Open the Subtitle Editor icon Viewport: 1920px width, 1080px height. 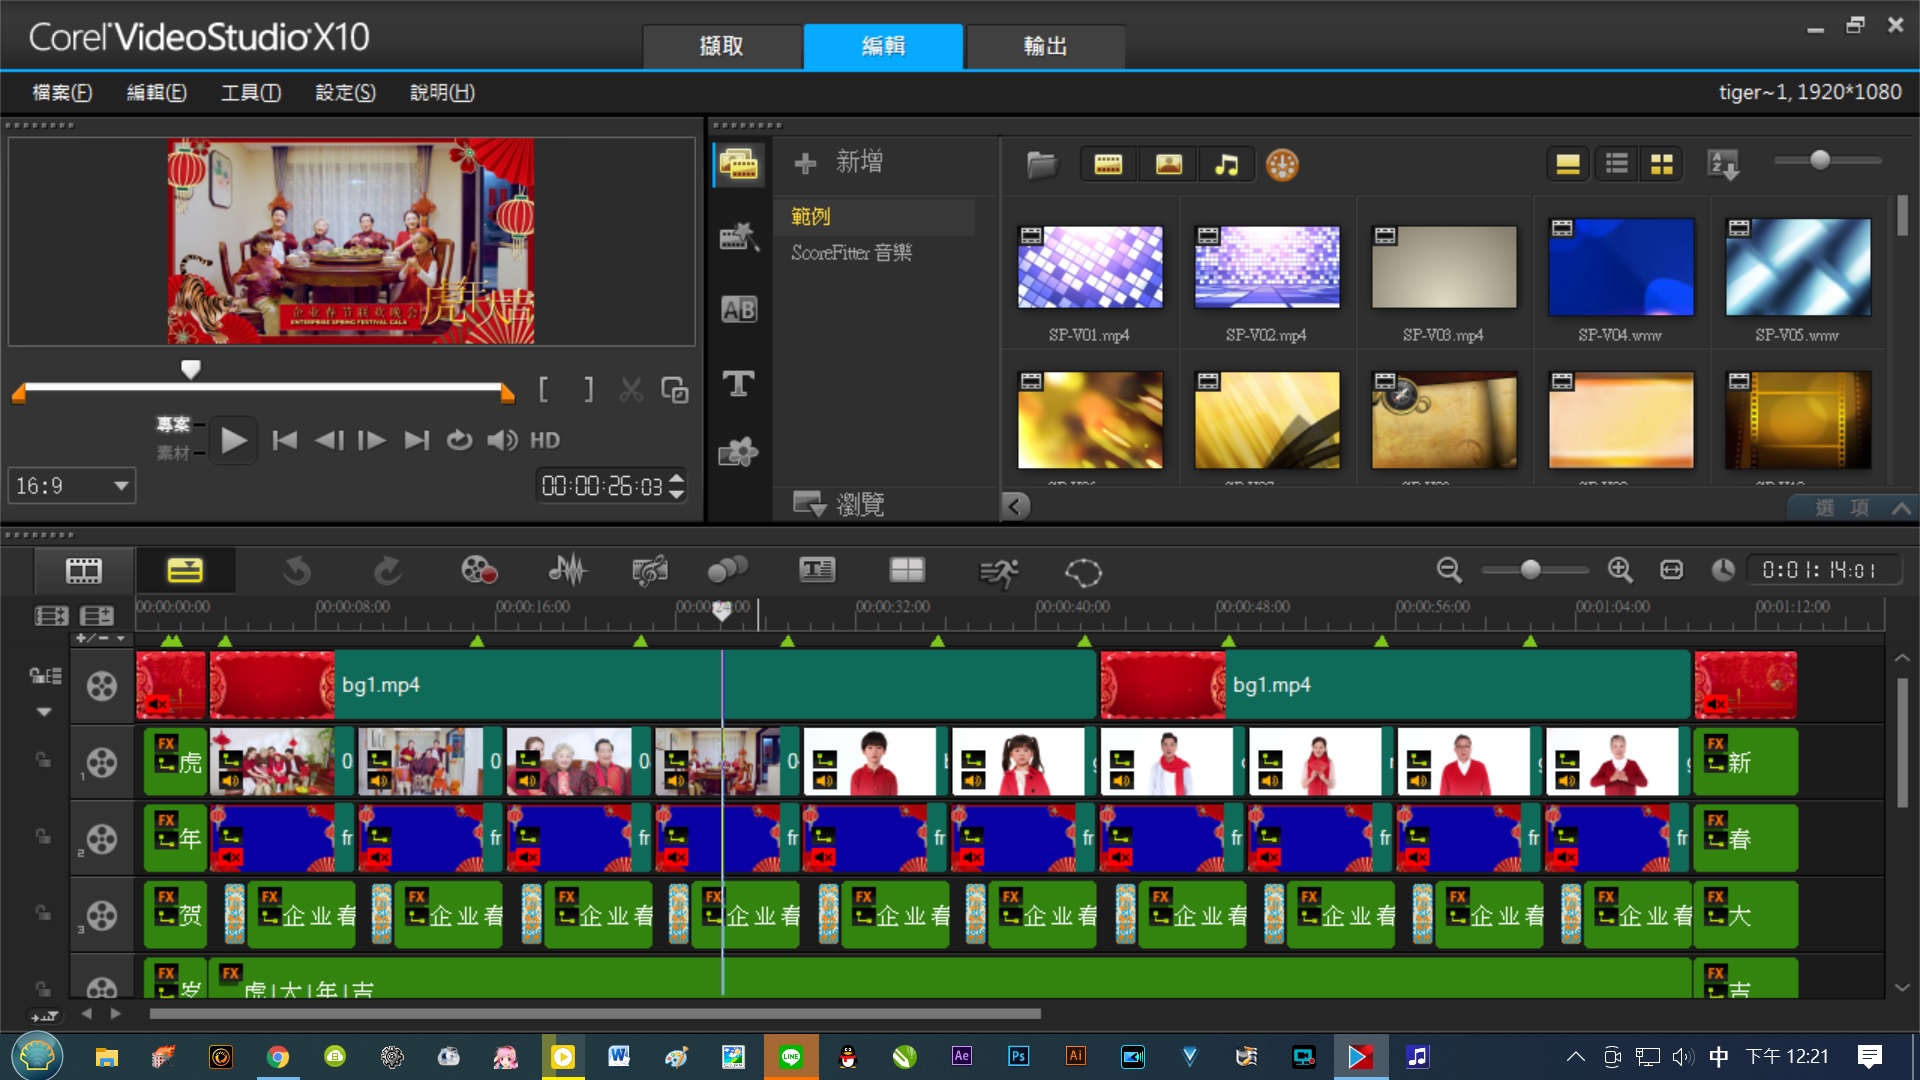pyautogui.click(x=817, y=571)
